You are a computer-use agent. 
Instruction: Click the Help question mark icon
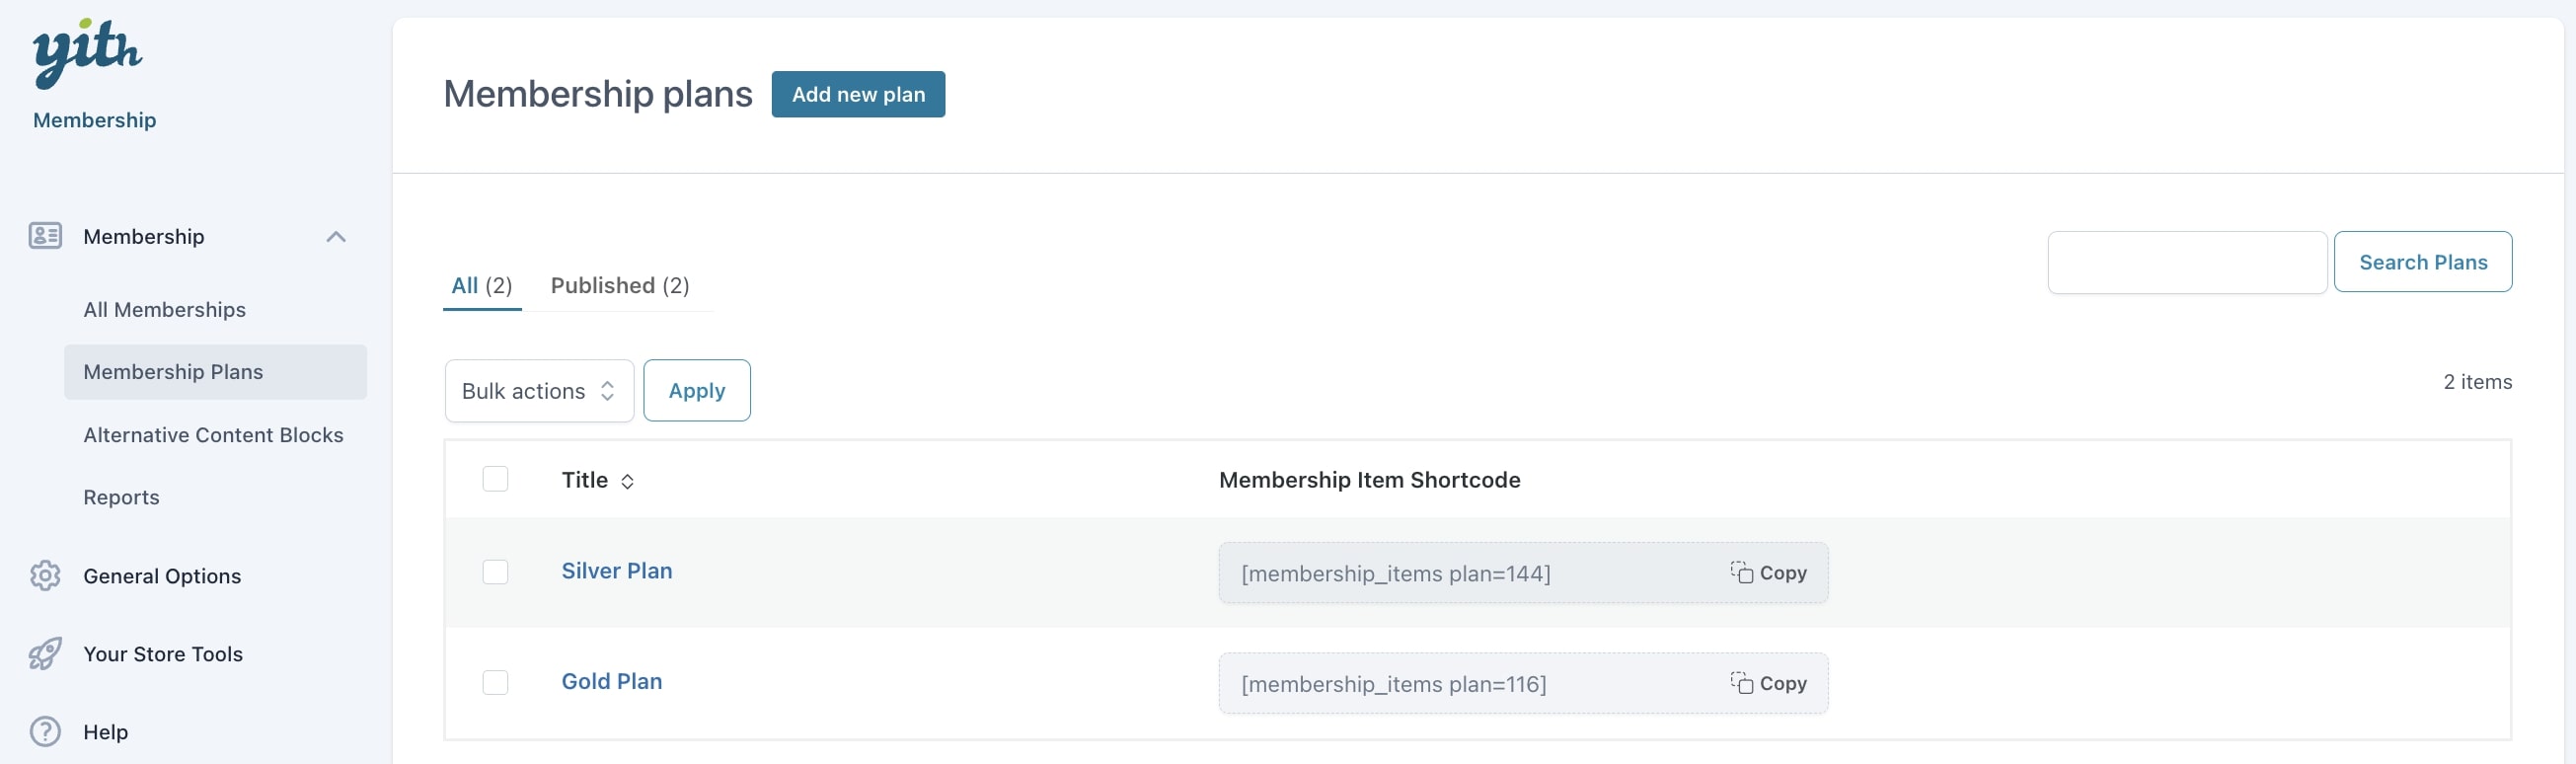pyautogui.click(x=45, y=732)
